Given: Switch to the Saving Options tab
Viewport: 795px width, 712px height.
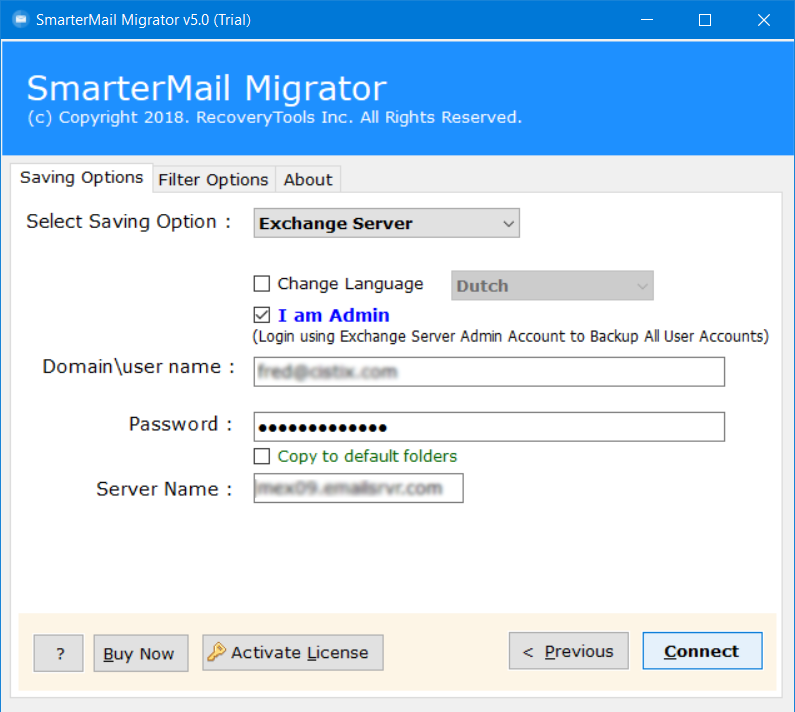Looking at the screenshot, I should [81, 177].
